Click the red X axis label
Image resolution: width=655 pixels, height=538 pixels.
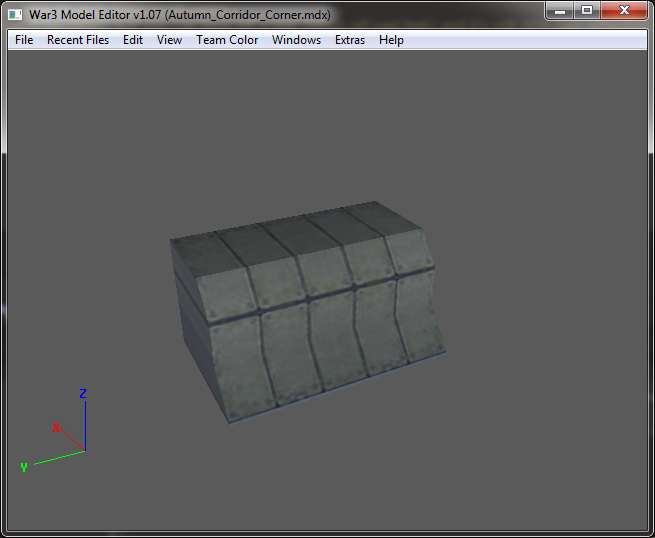[56, 428]
